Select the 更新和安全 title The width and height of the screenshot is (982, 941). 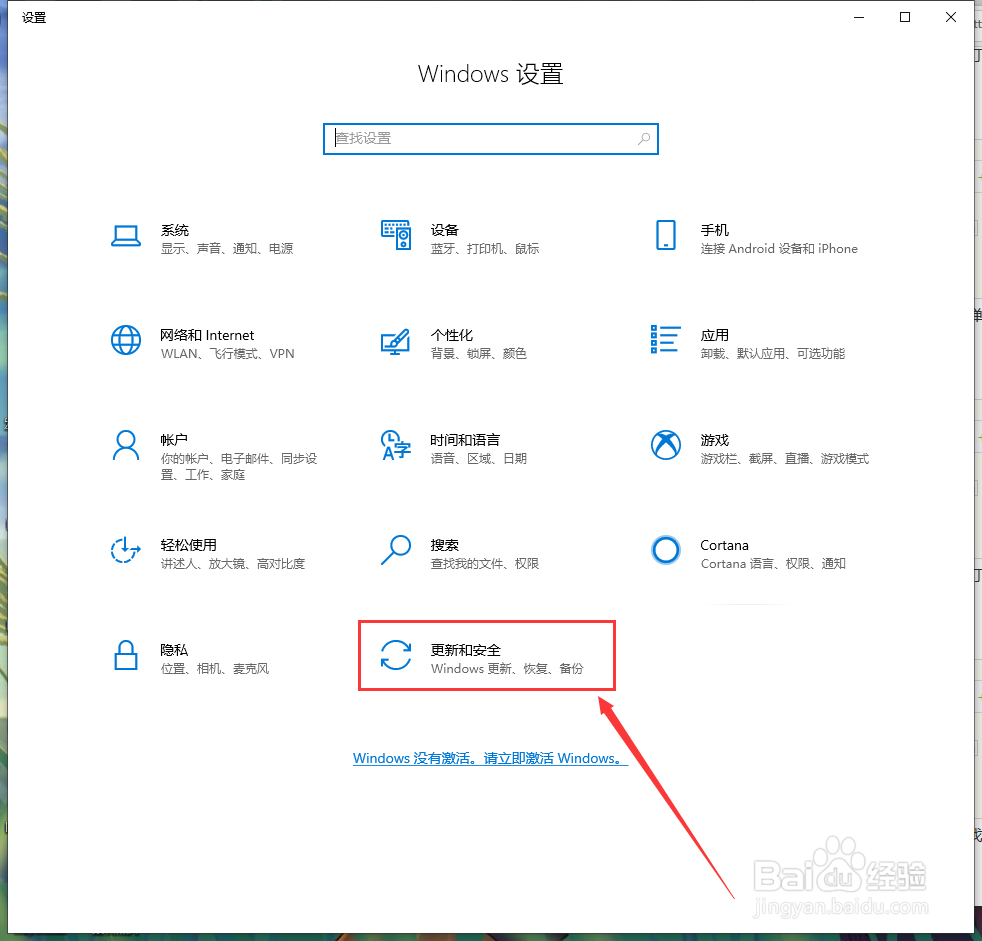pyautogui.click(x=465, y=650)
